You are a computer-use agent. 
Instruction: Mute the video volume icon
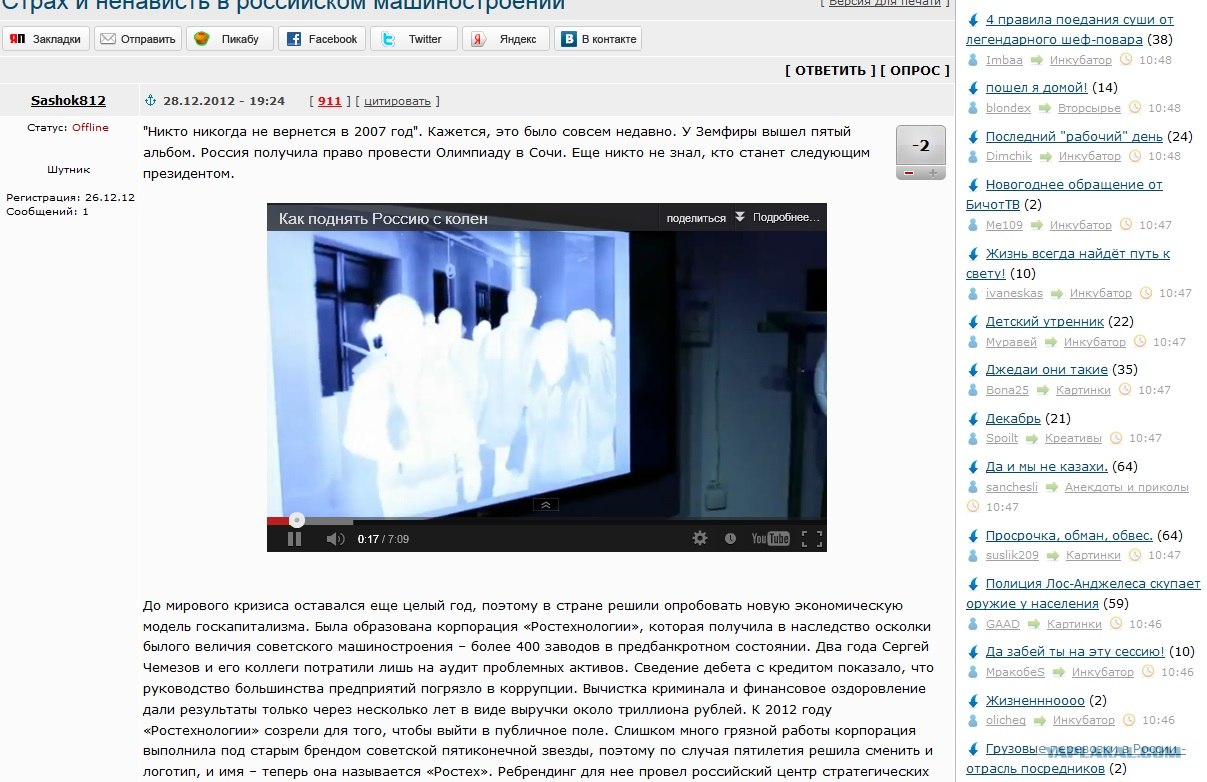(x=335, y=539)
